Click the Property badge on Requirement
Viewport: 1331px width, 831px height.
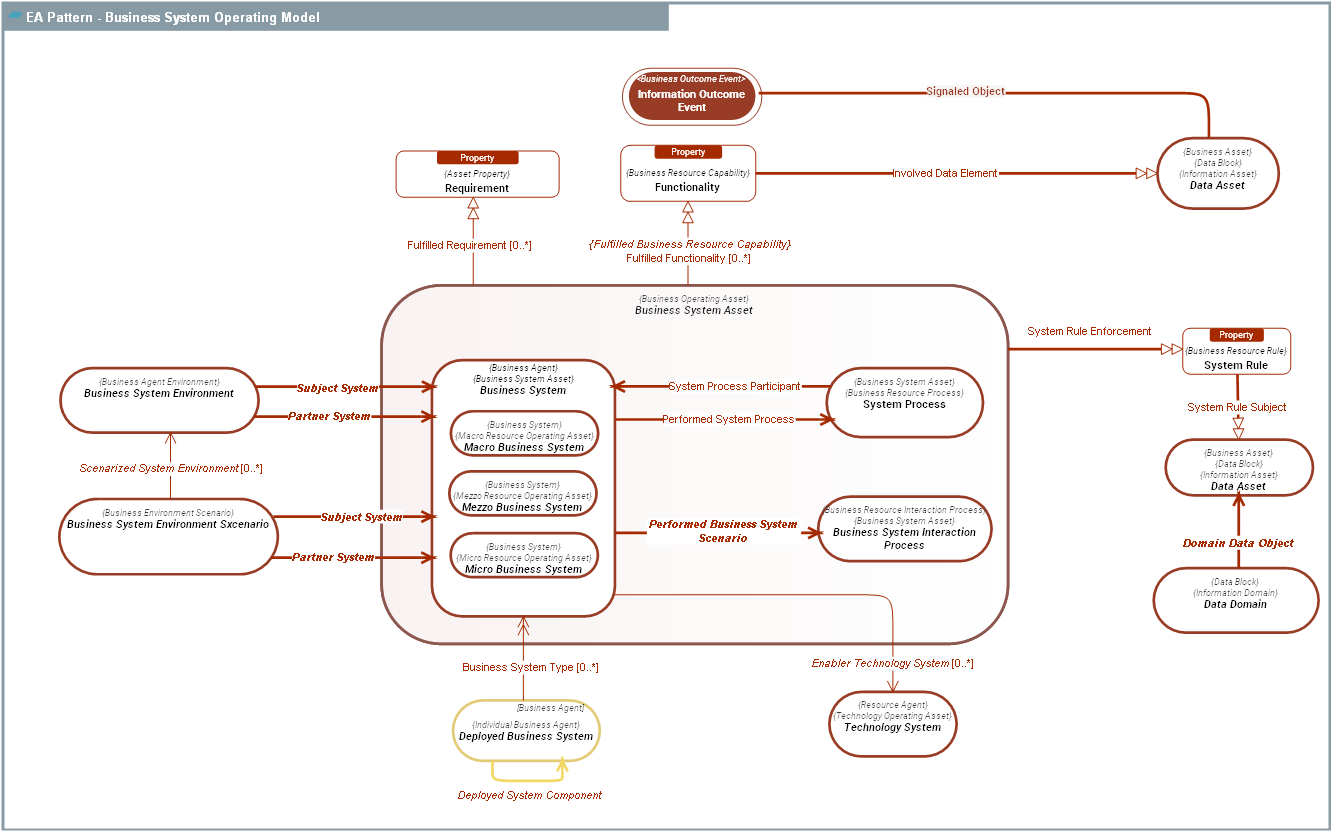(477, 158)
